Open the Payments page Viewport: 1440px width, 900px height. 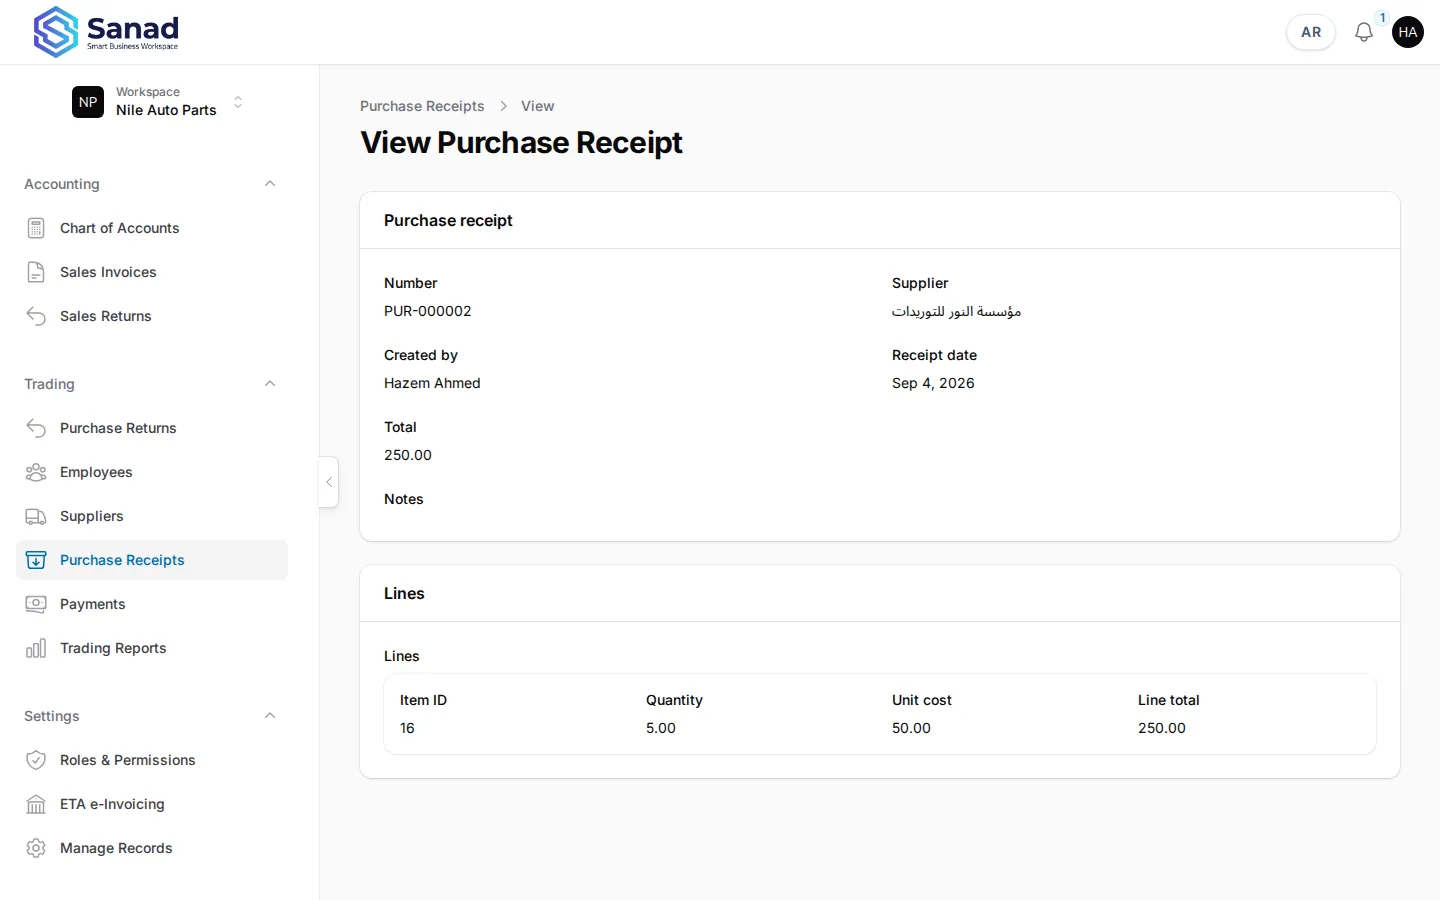click(x=152, y=604)
